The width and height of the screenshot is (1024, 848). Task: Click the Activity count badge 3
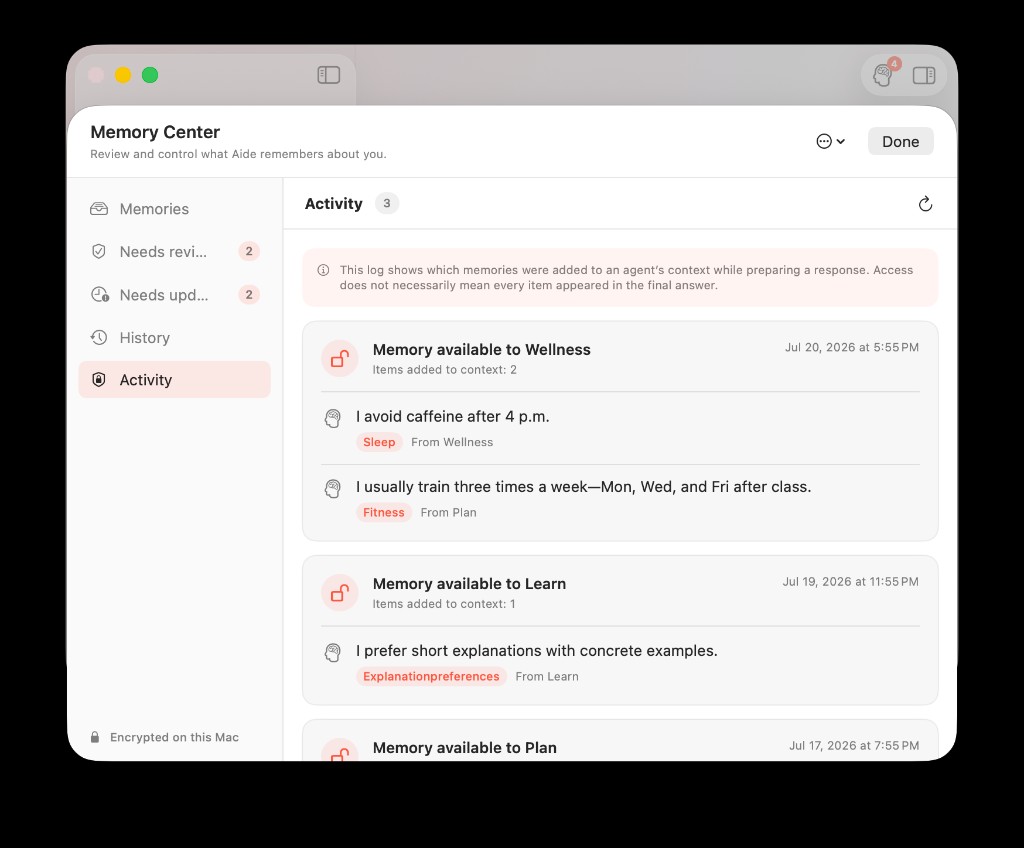pos(387,203)
